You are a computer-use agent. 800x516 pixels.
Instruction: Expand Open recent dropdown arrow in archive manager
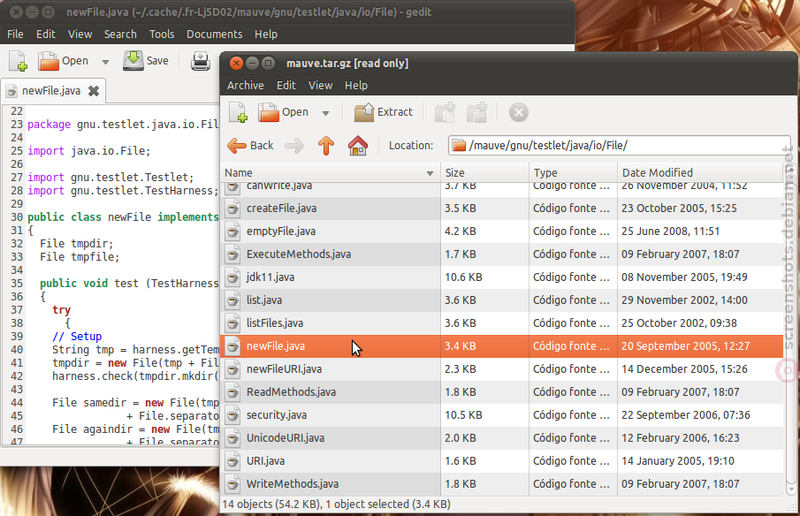(326, 113)
